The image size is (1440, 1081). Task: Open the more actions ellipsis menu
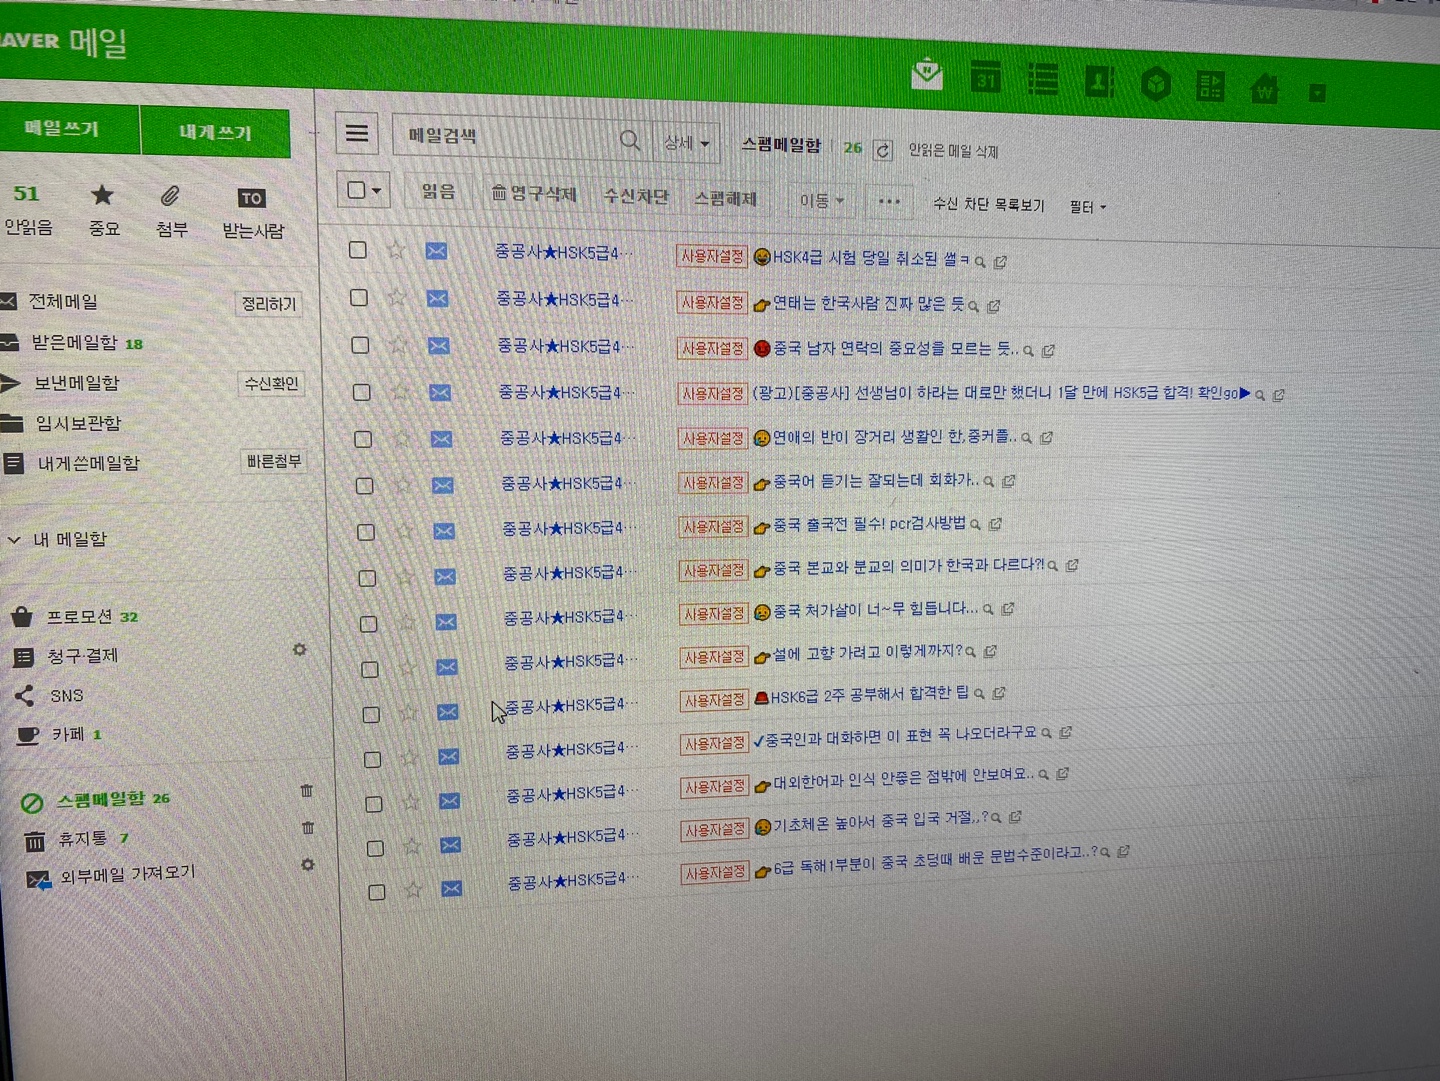pos(889,201)
